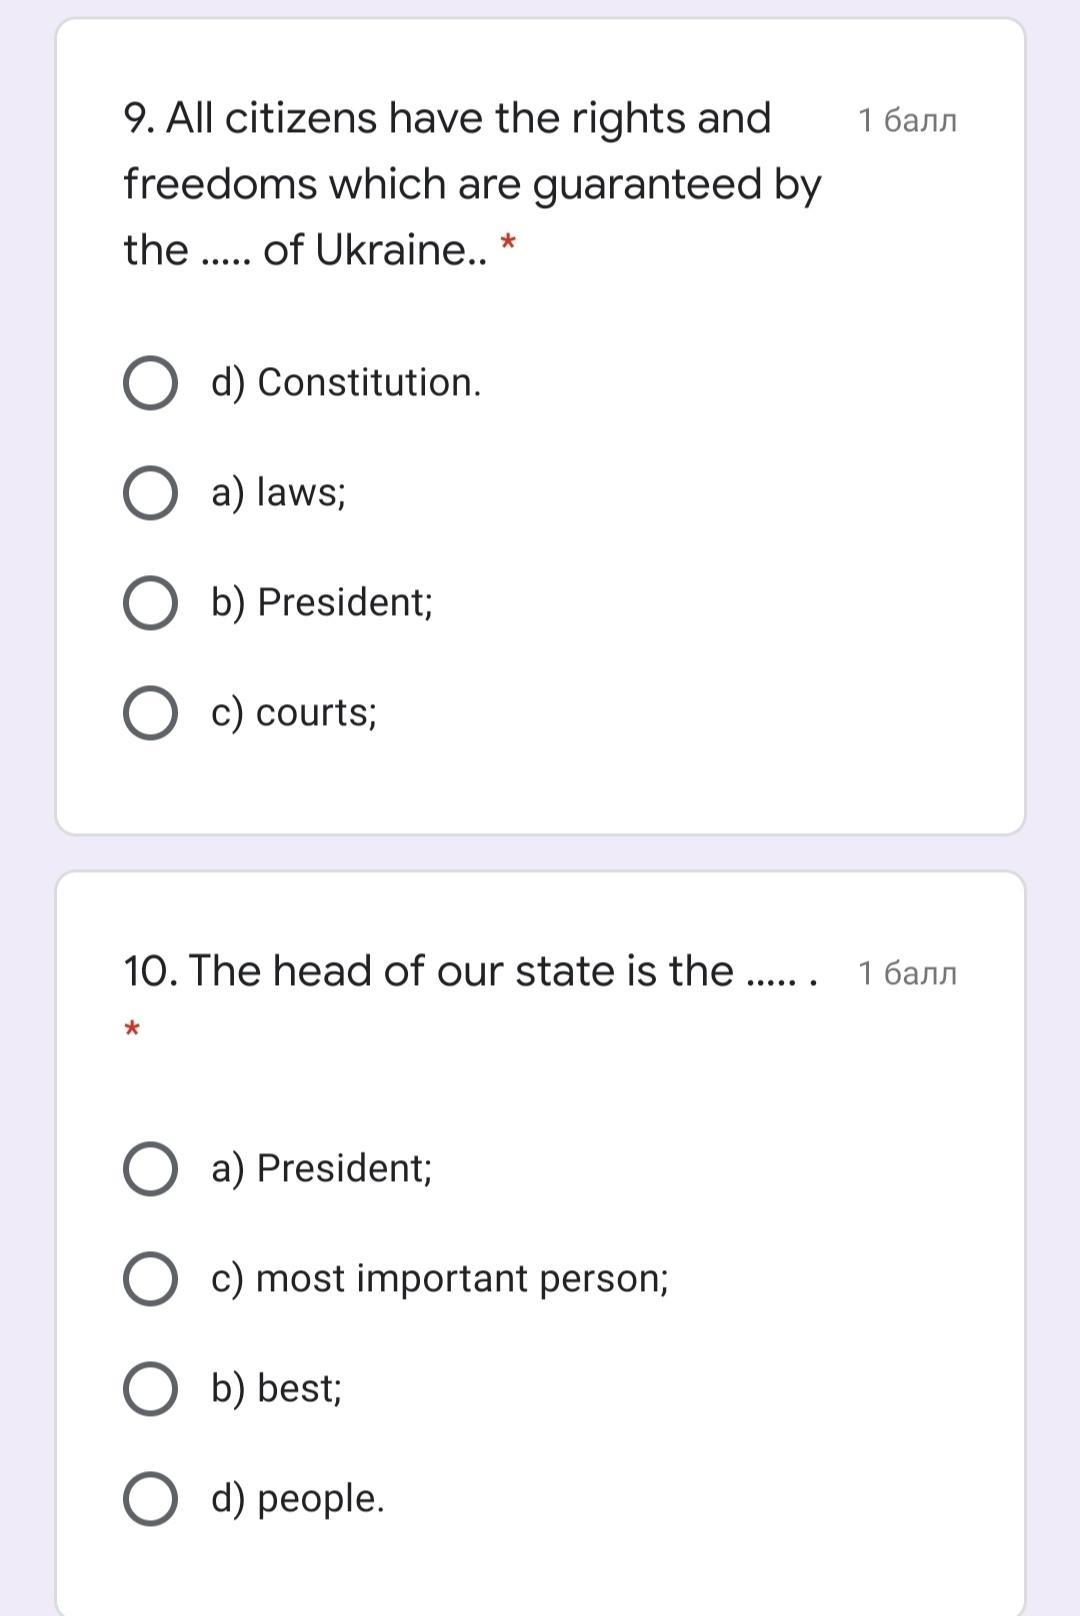Image resolution: width=1080 pixels, height=1616 pixels.
Task: Choose radio button 'c) most important person;'
Action: (x=150, y=1279)
